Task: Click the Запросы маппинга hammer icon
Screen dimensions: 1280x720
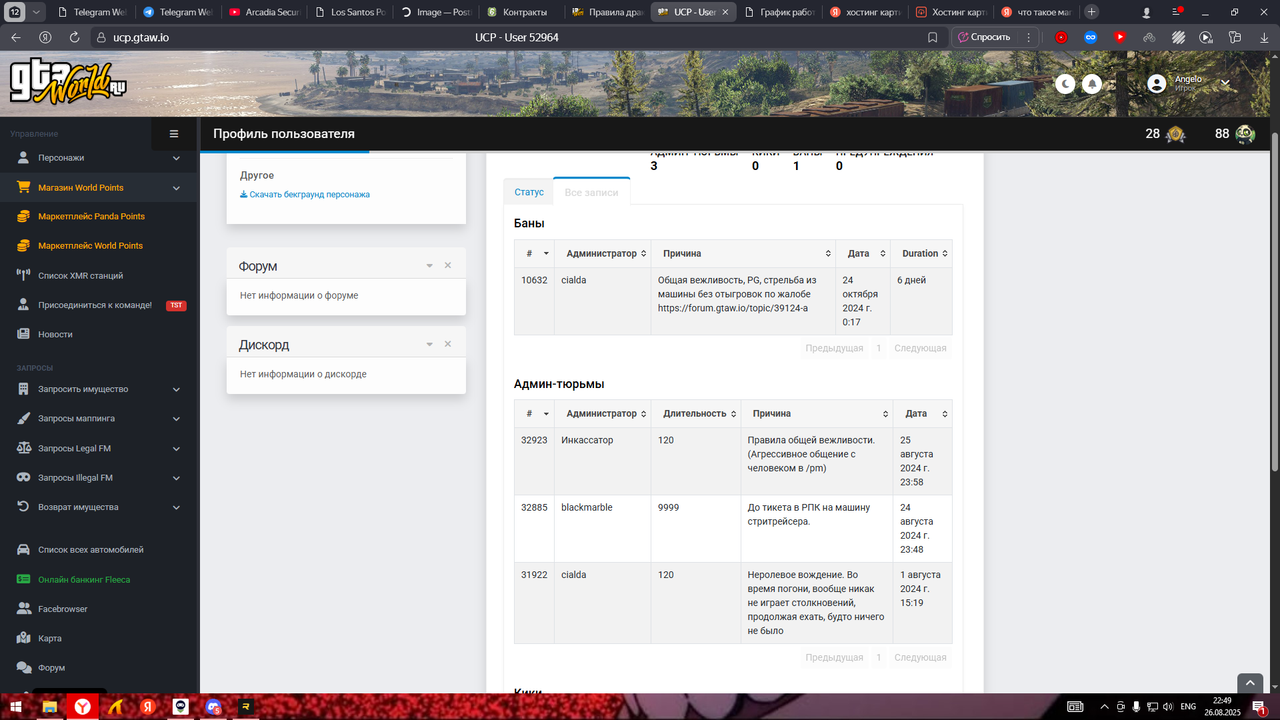Action: point(23,418)
